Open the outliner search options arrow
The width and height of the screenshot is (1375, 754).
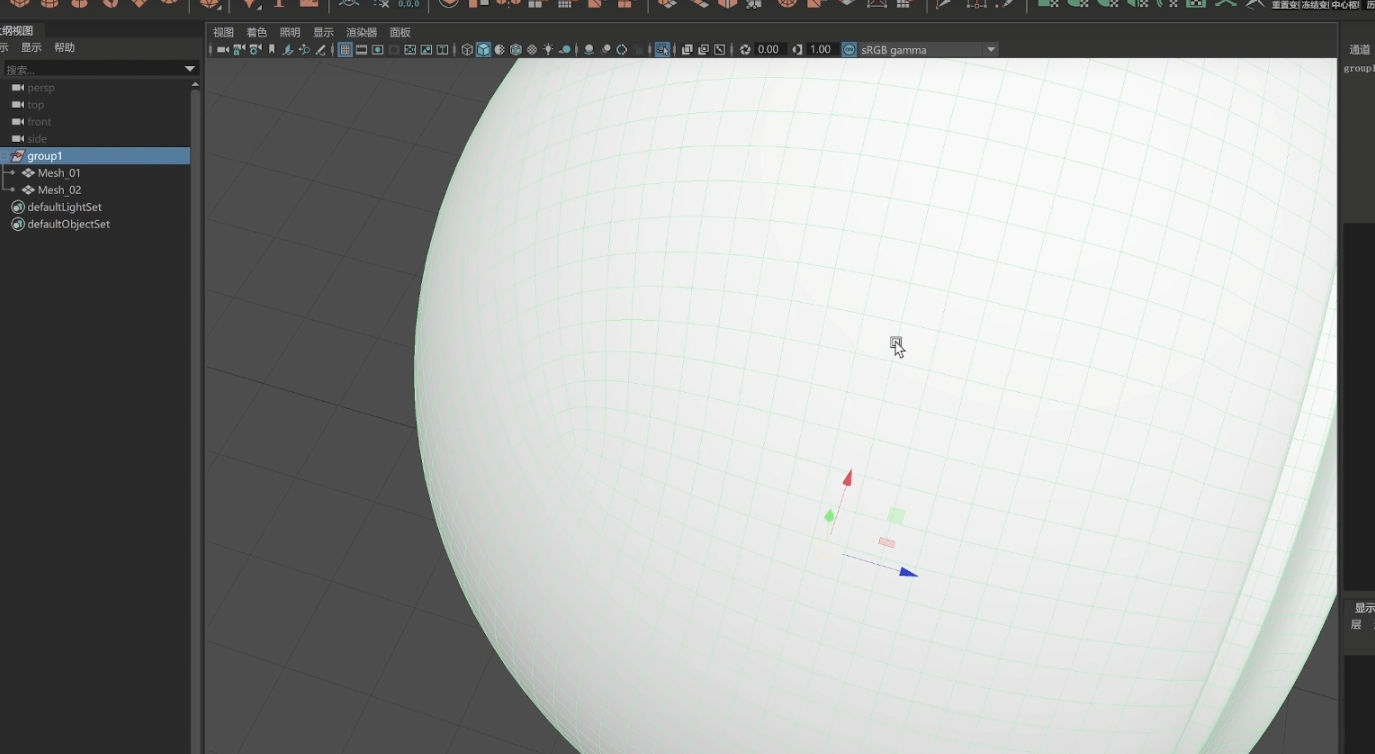[190, 69]
